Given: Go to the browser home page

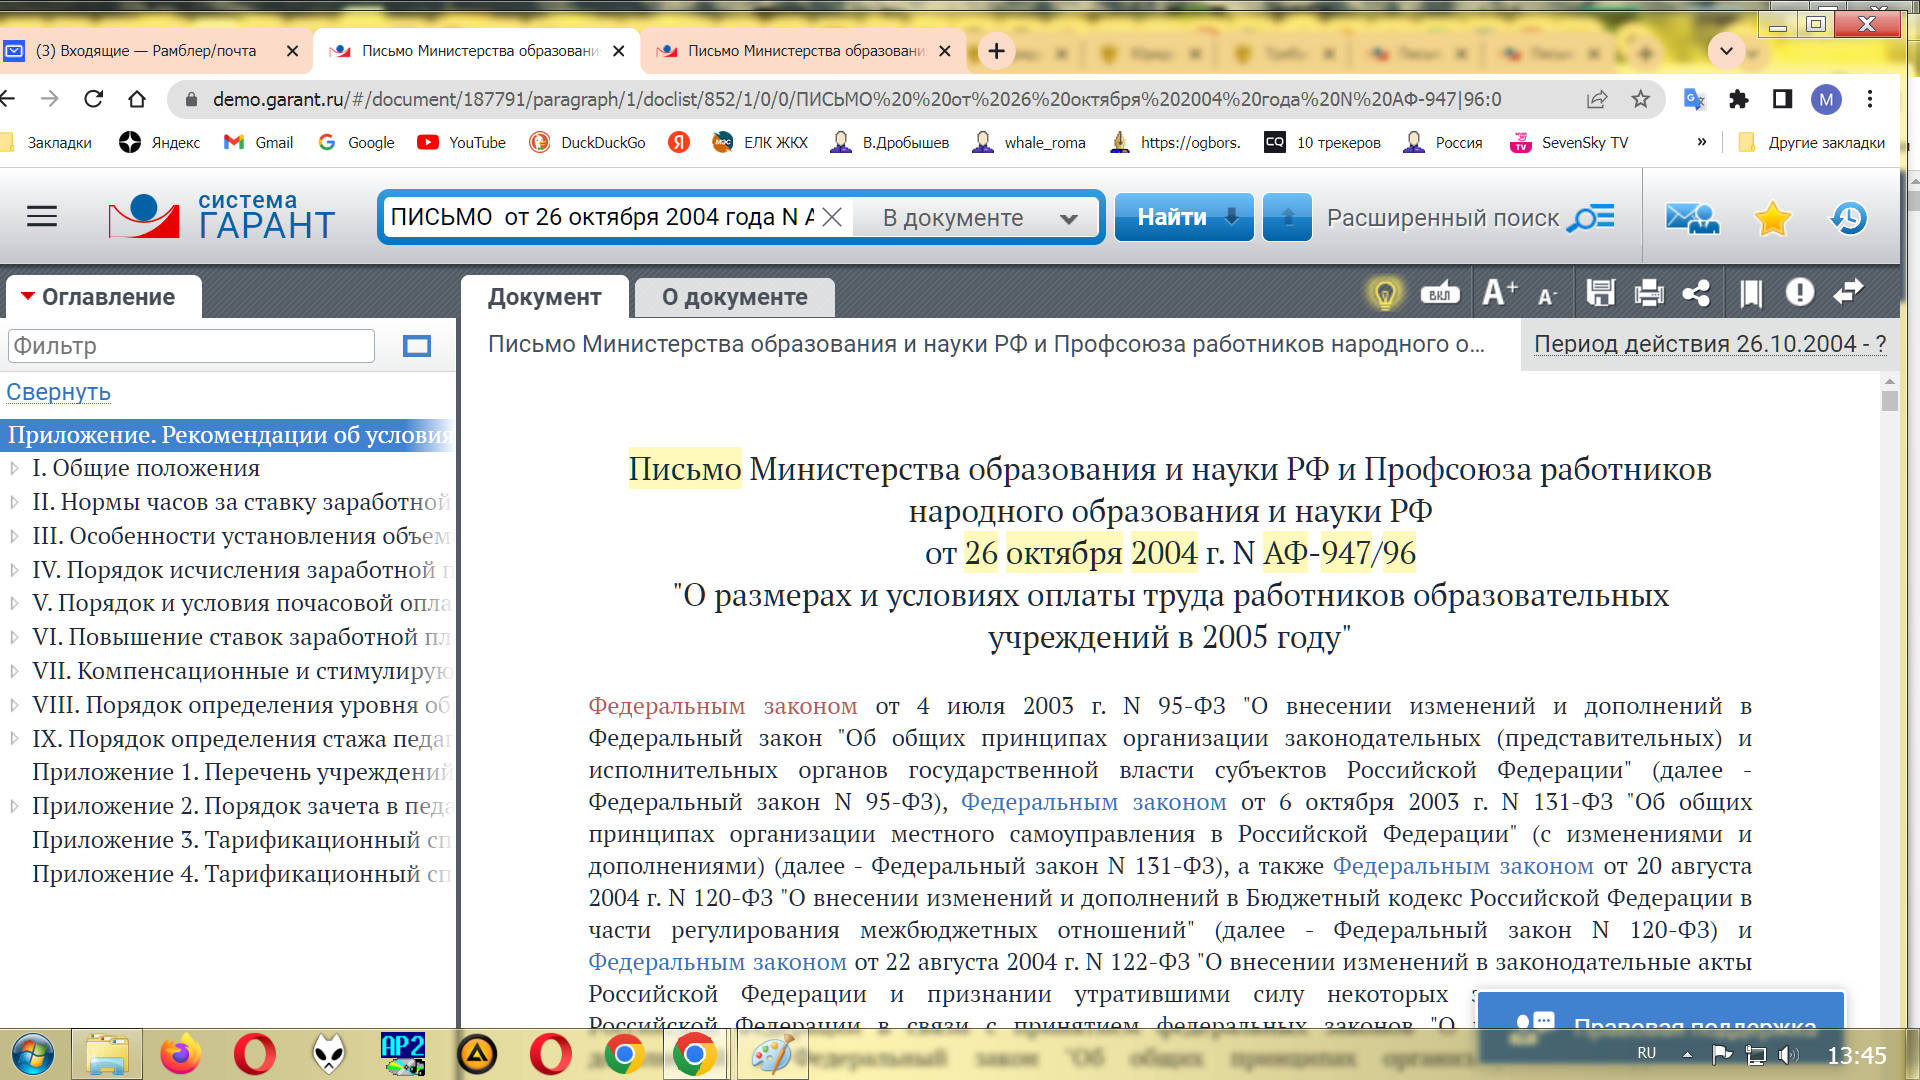Looking at the screenshot, I should [137, 99].
